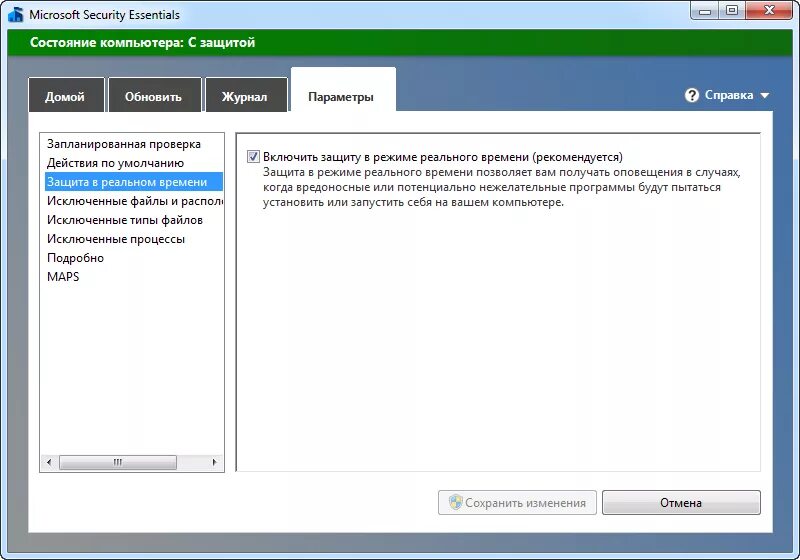Viewport: 800px width, 560px height.
Task: Switch to the Домой tab
Action: pos(66,95)
